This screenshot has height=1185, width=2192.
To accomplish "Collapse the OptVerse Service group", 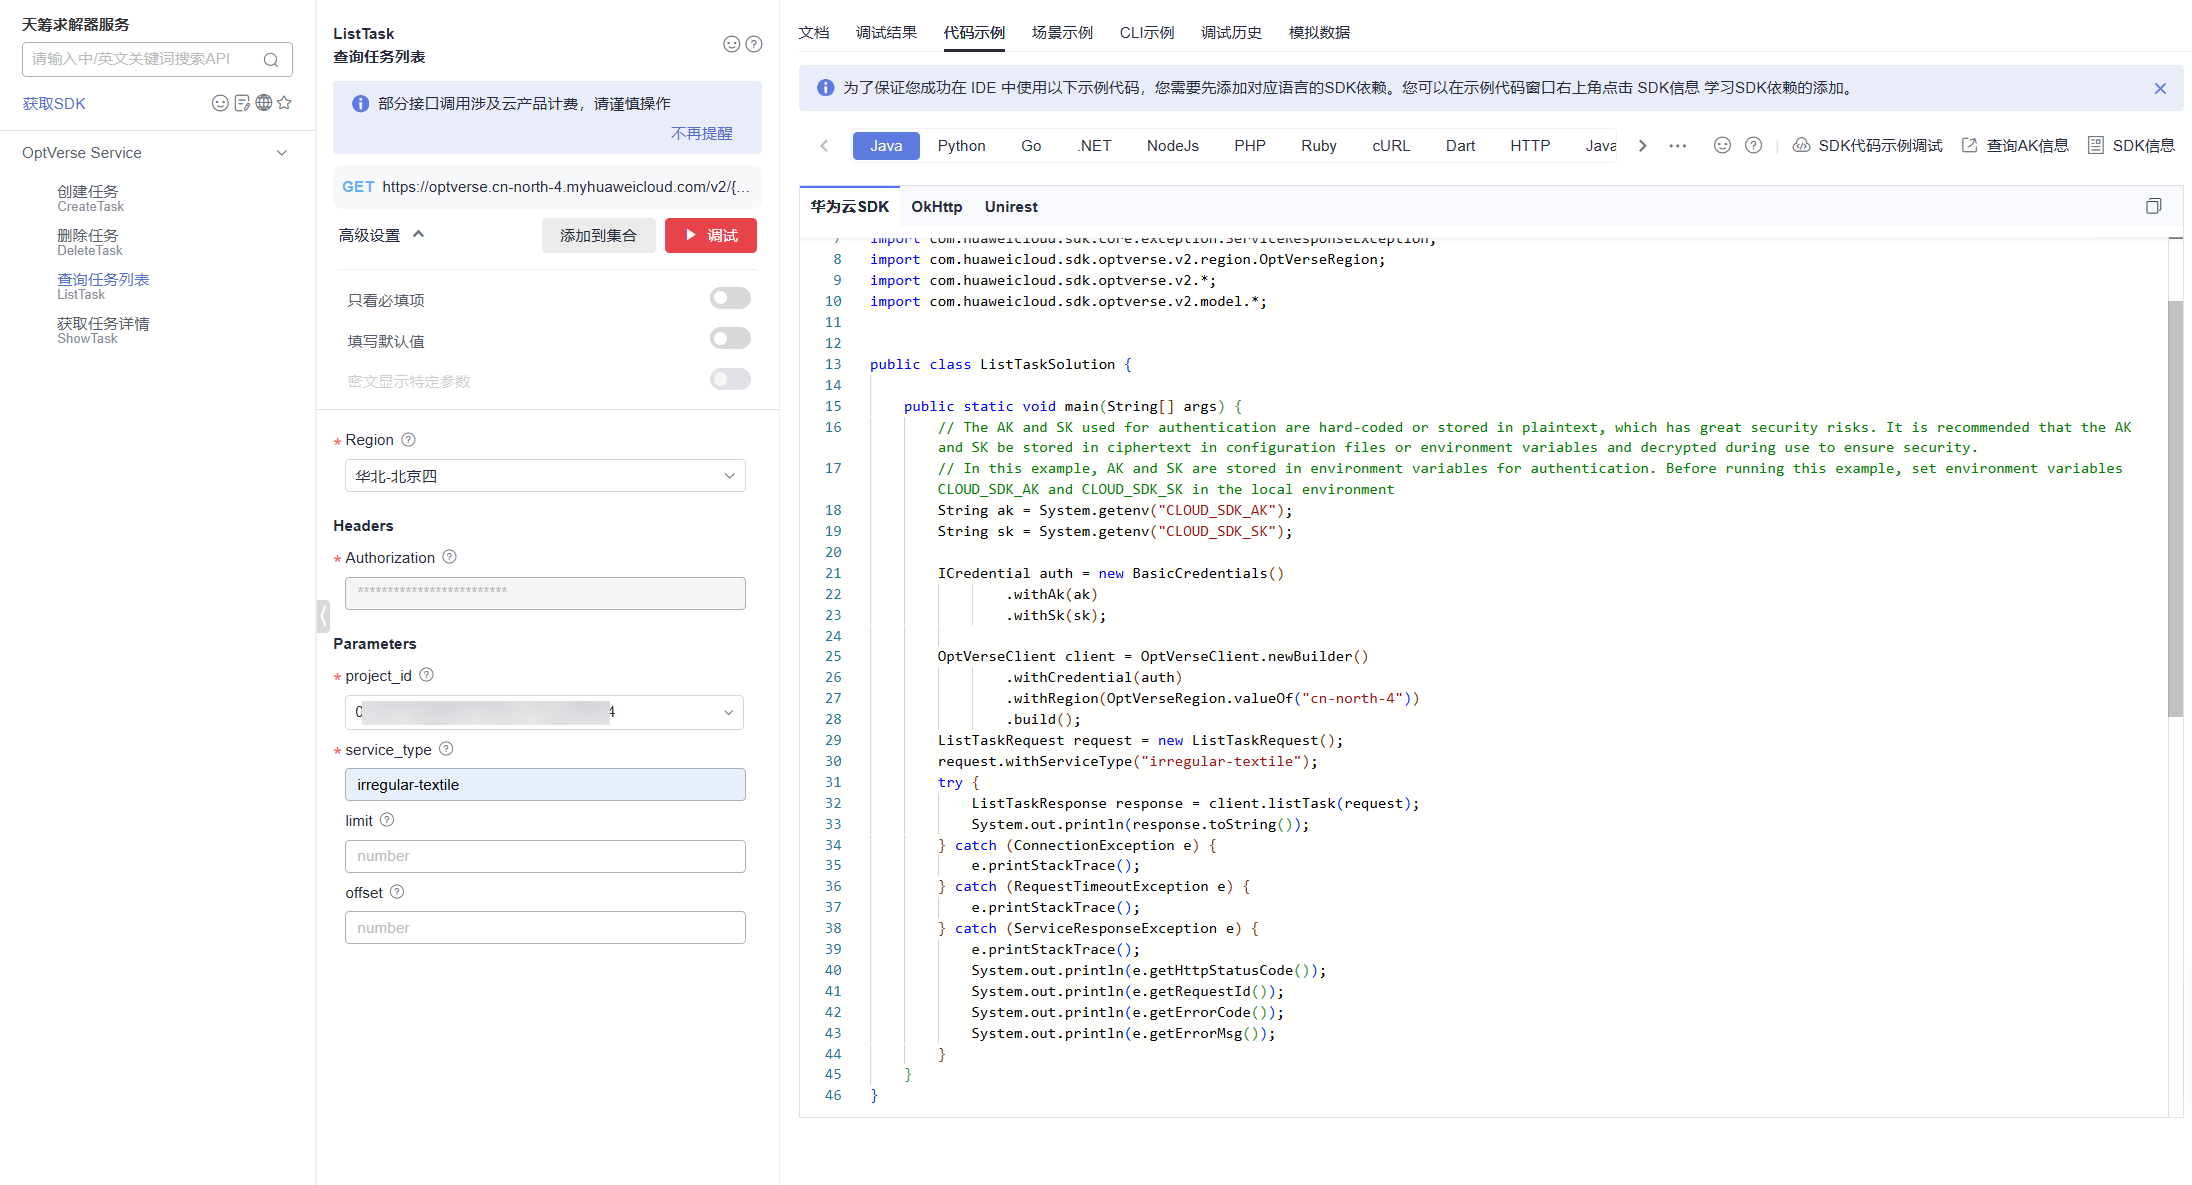I will coord(282,153).
